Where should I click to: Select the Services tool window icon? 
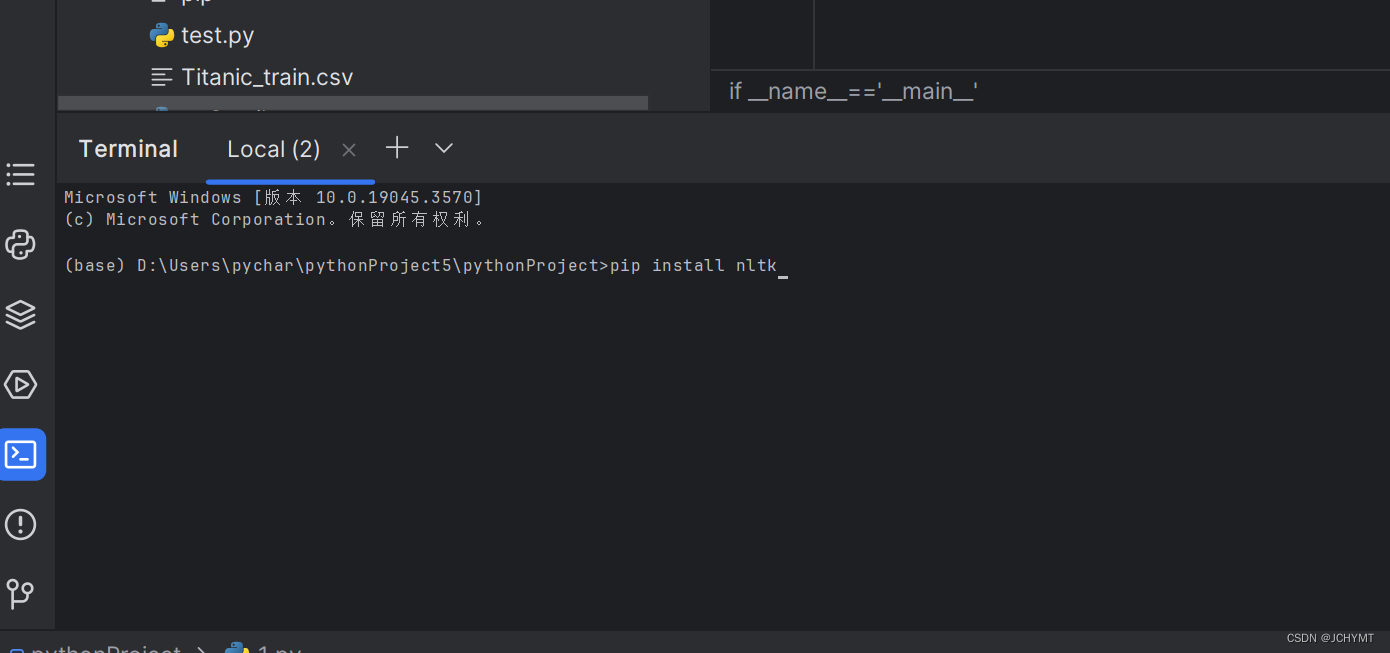[20, 314]
